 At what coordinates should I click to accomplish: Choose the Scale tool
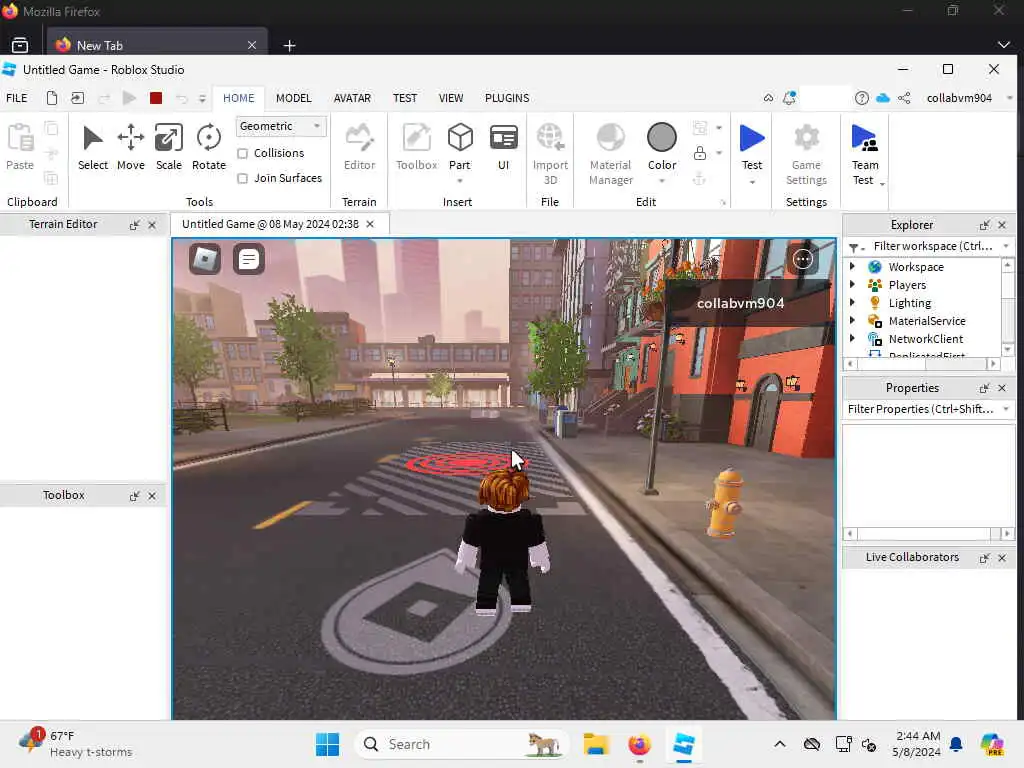pos(168,148)
